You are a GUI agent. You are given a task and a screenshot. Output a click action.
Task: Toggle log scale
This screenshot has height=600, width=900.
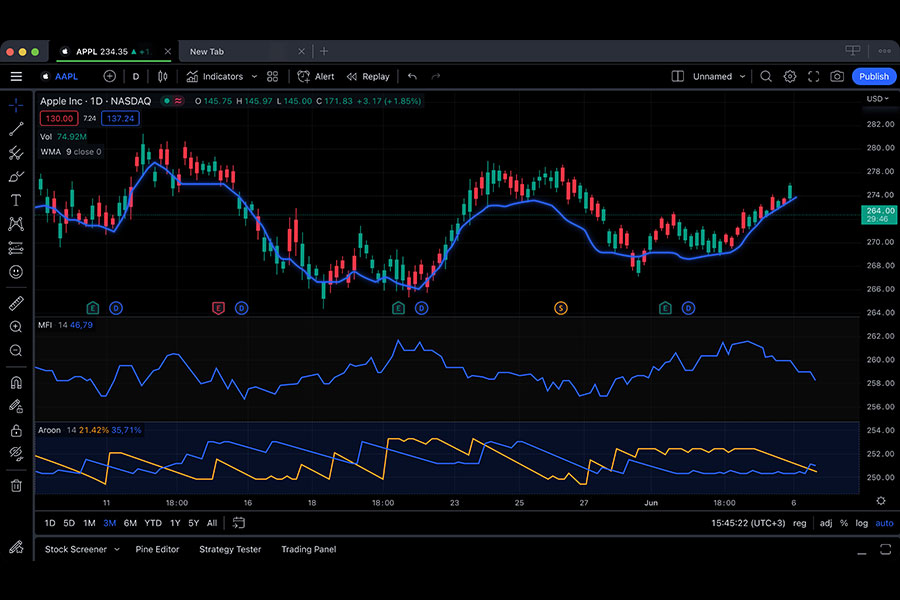[862, 523]
